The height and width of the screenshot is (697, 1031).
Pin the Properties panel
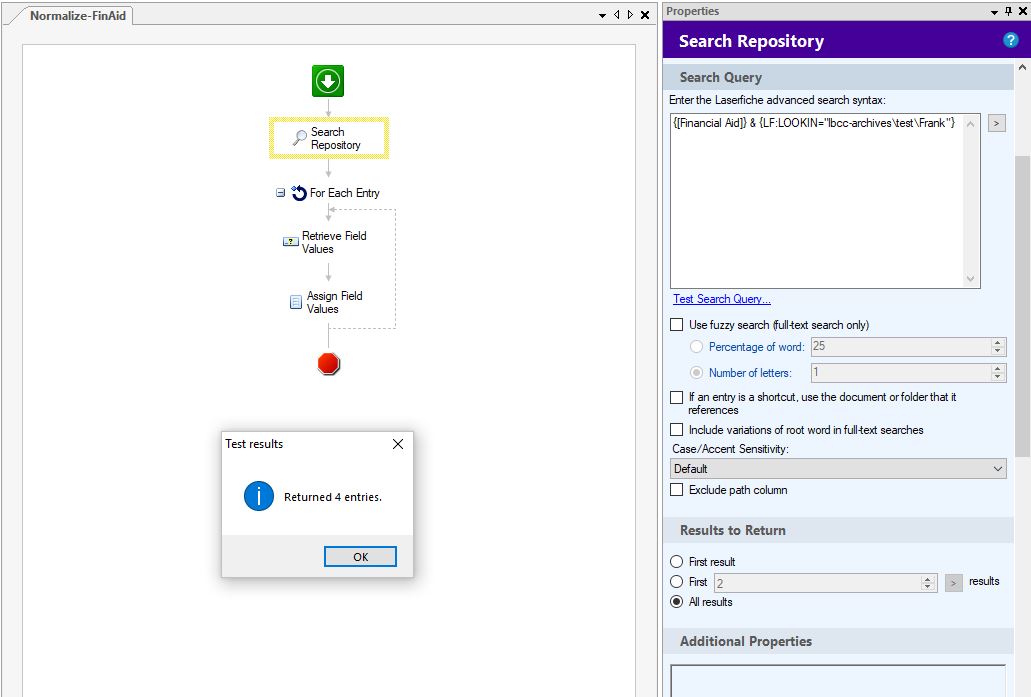tap(1008, 12)
